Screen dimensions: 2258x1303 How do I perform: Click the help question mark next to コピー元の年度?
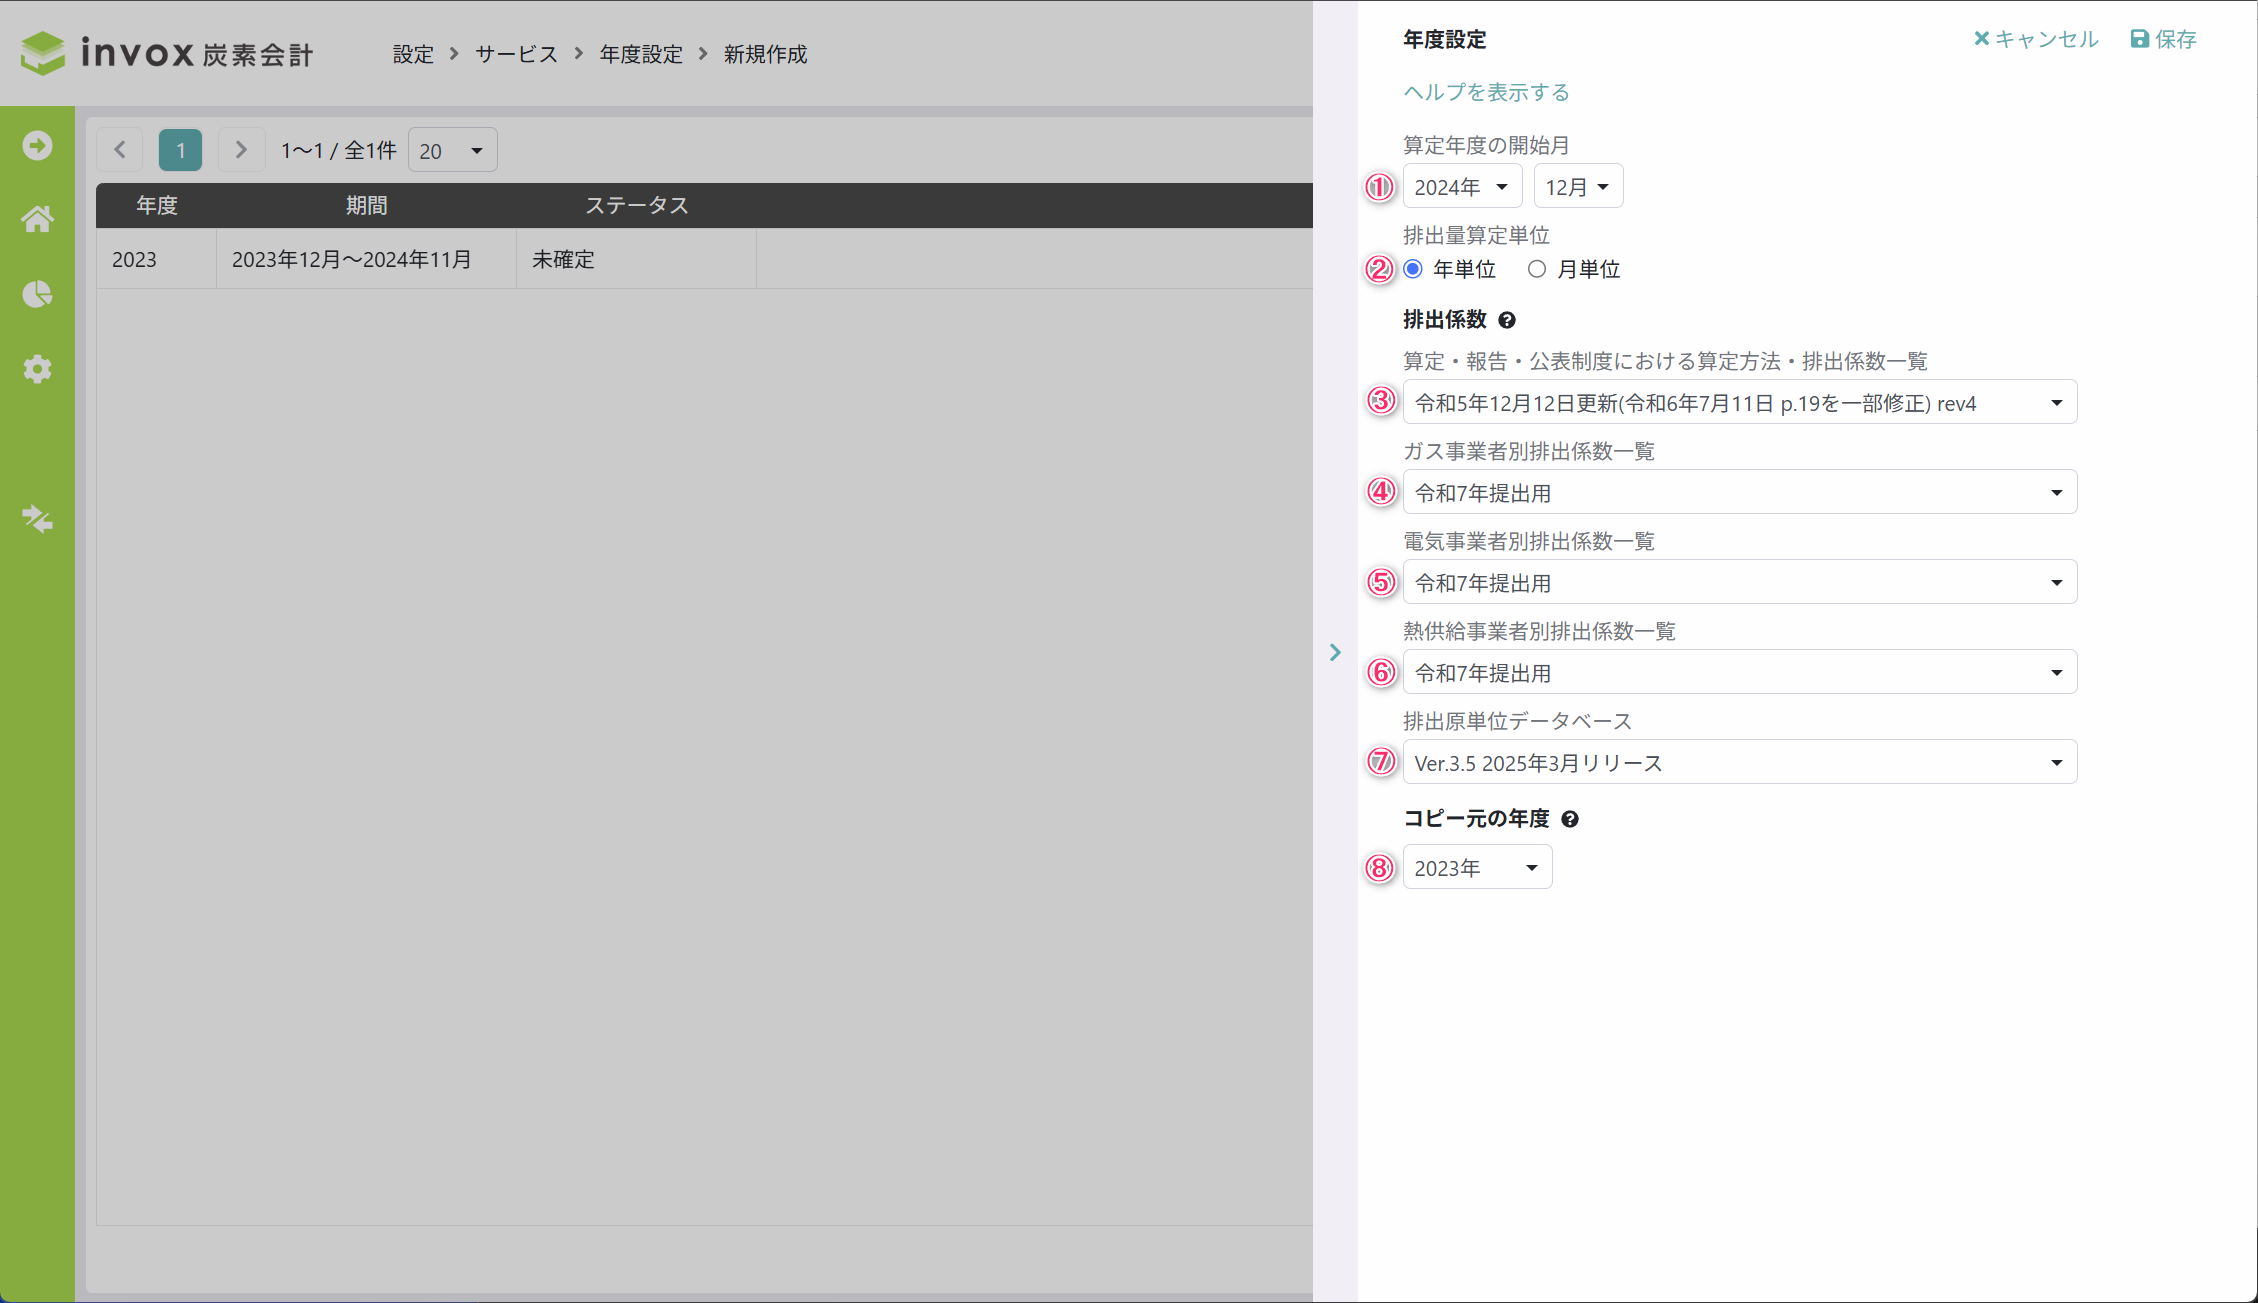[1570, 819]
